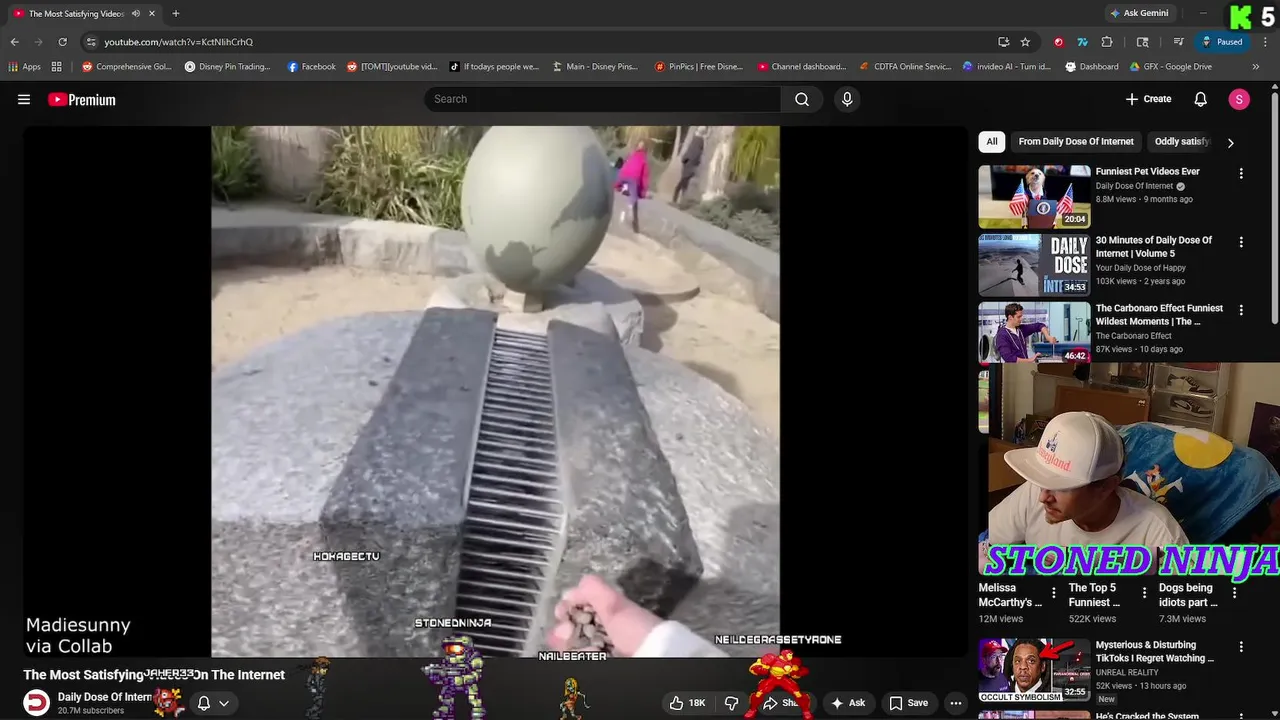Open options for 30 Minutes of Daily Dose
Viewport: 1280px width, 720px height.
(1241, 242)
